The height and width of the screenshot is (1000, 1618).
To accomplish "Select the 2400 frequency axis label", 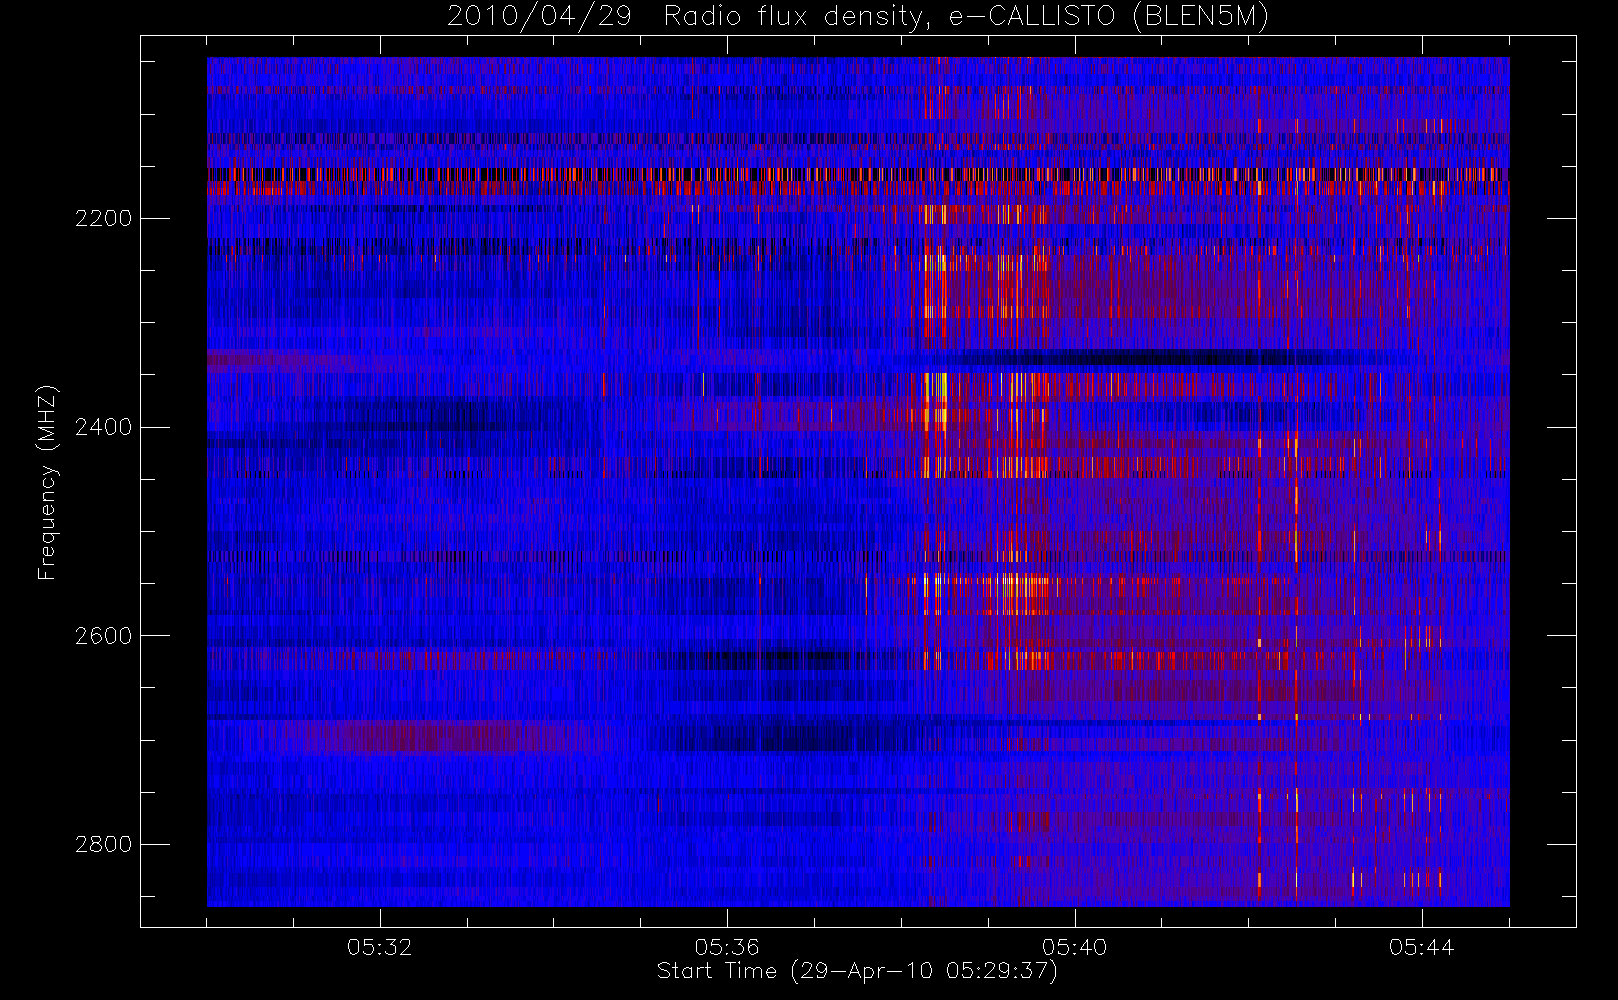I will [x=103, y=427].
